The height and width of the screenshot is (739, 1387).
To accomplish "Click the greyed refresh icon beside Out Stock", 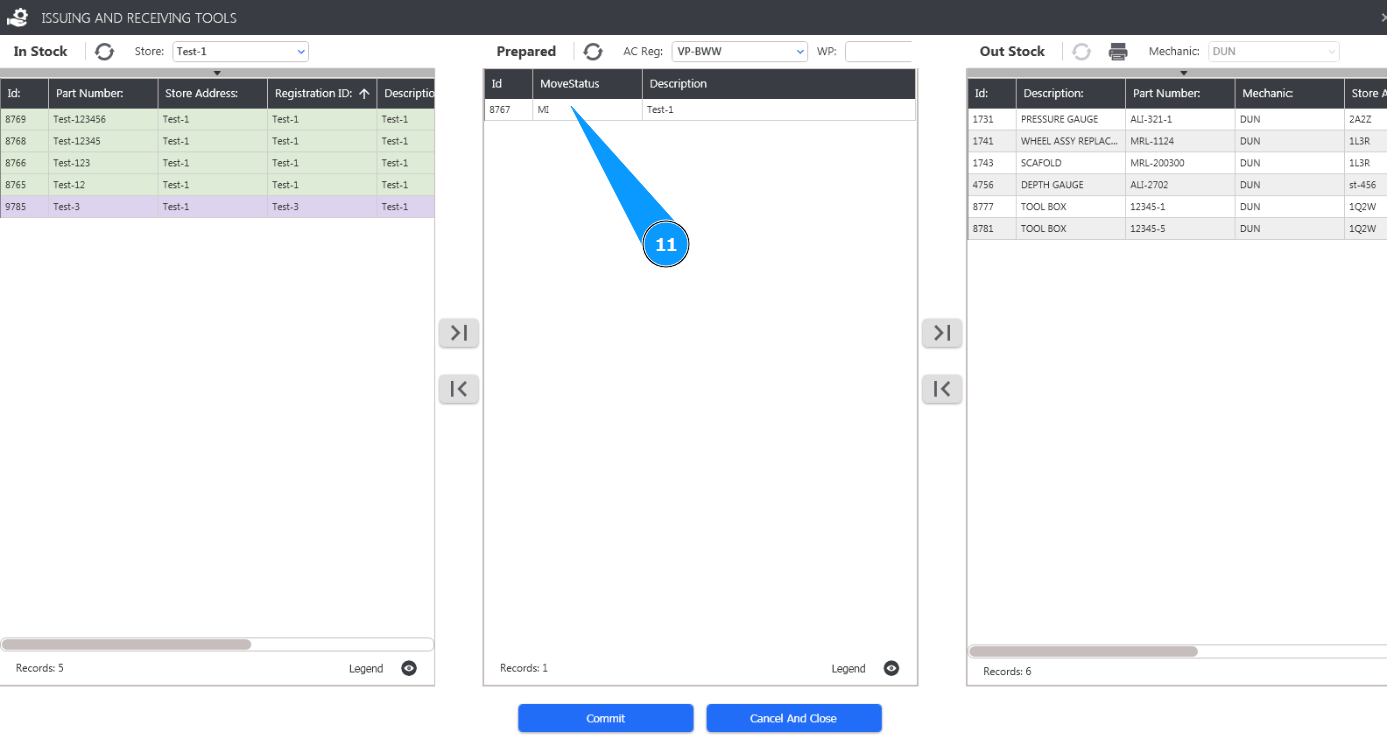I will point(1082,51).
